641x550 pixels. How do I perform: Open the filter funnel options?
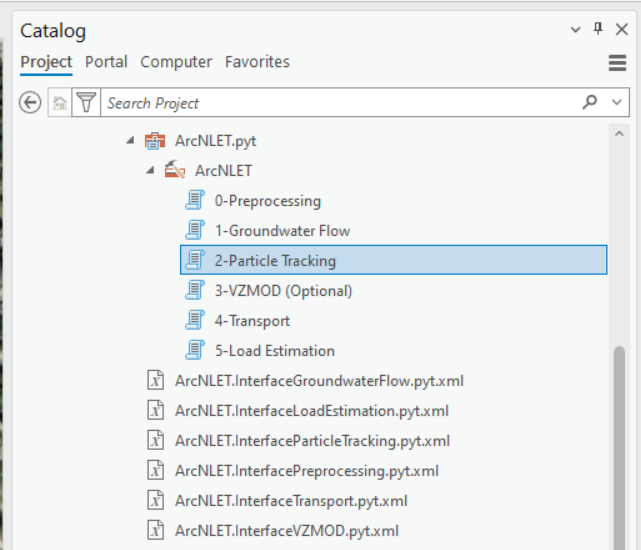86,103
